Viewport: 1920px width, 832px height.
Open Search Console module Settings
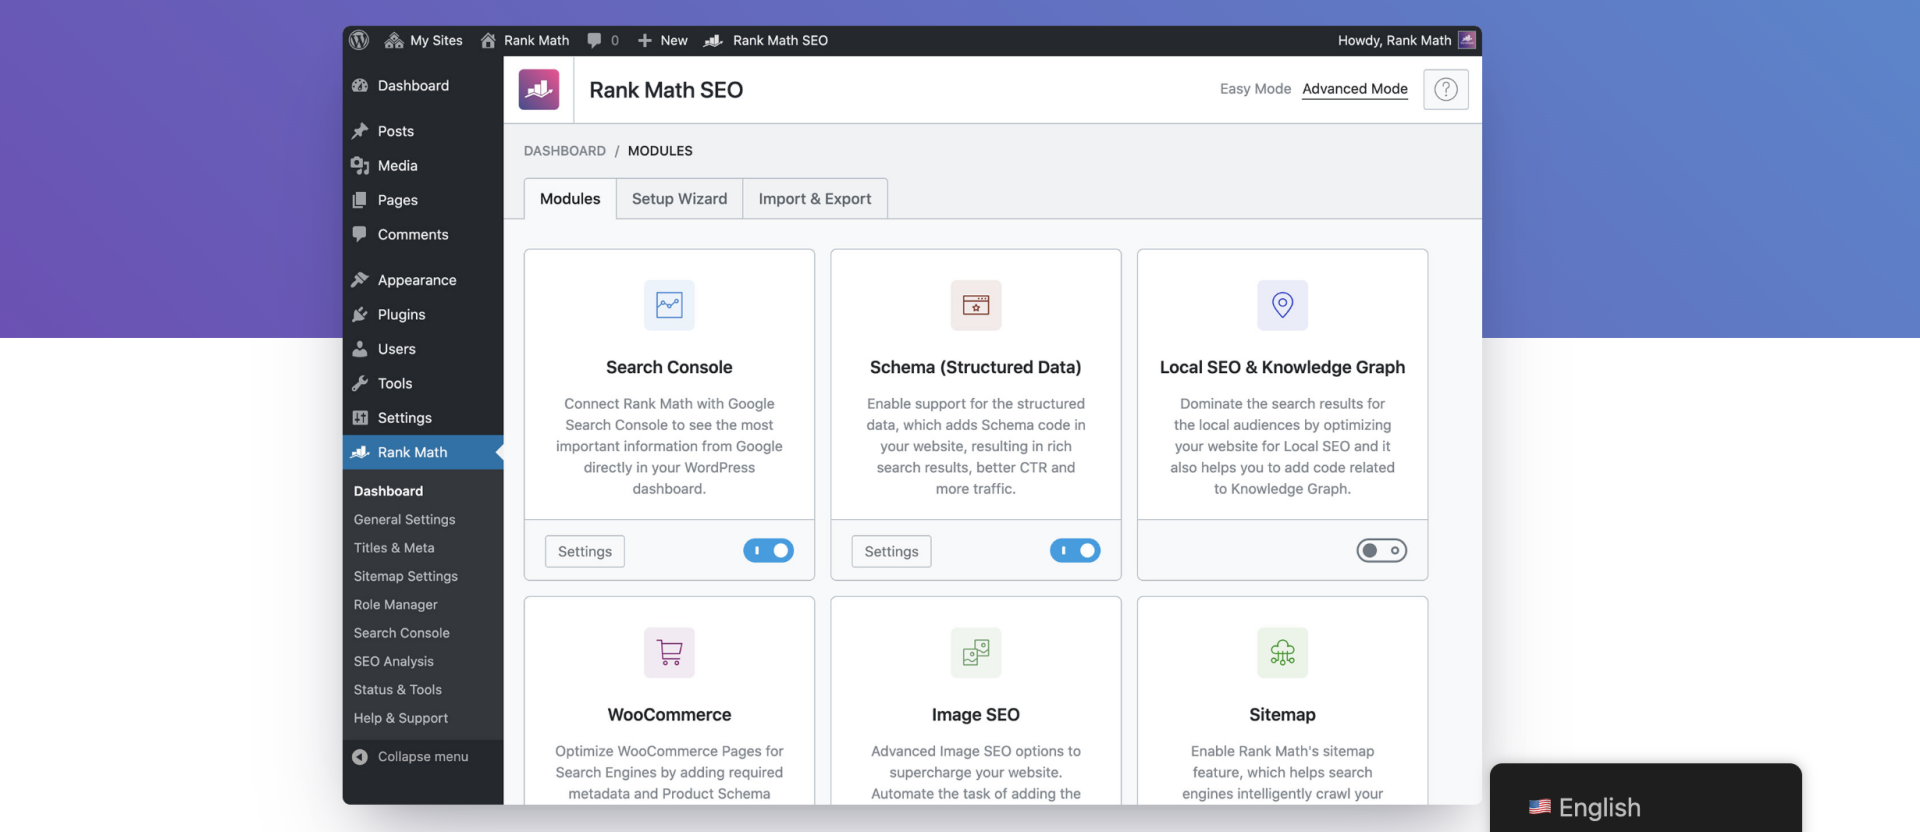(585, 551)
